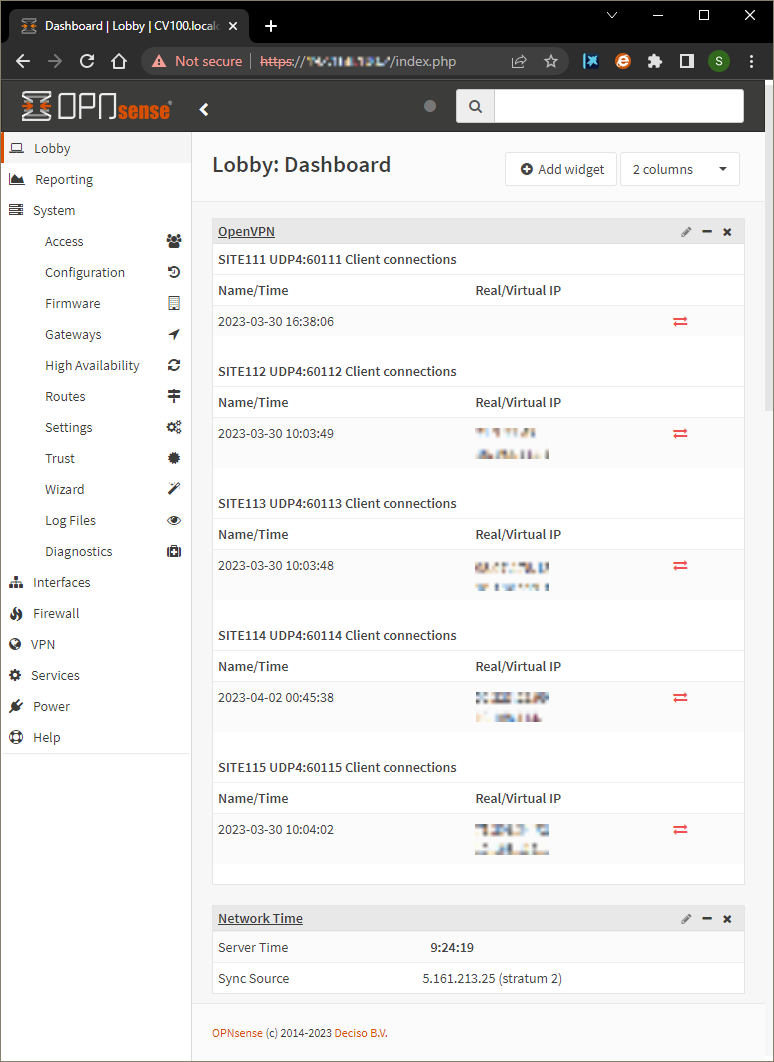Open the 2 columns dropdown
The image size is (774, 1062).
tap(680, 169)
